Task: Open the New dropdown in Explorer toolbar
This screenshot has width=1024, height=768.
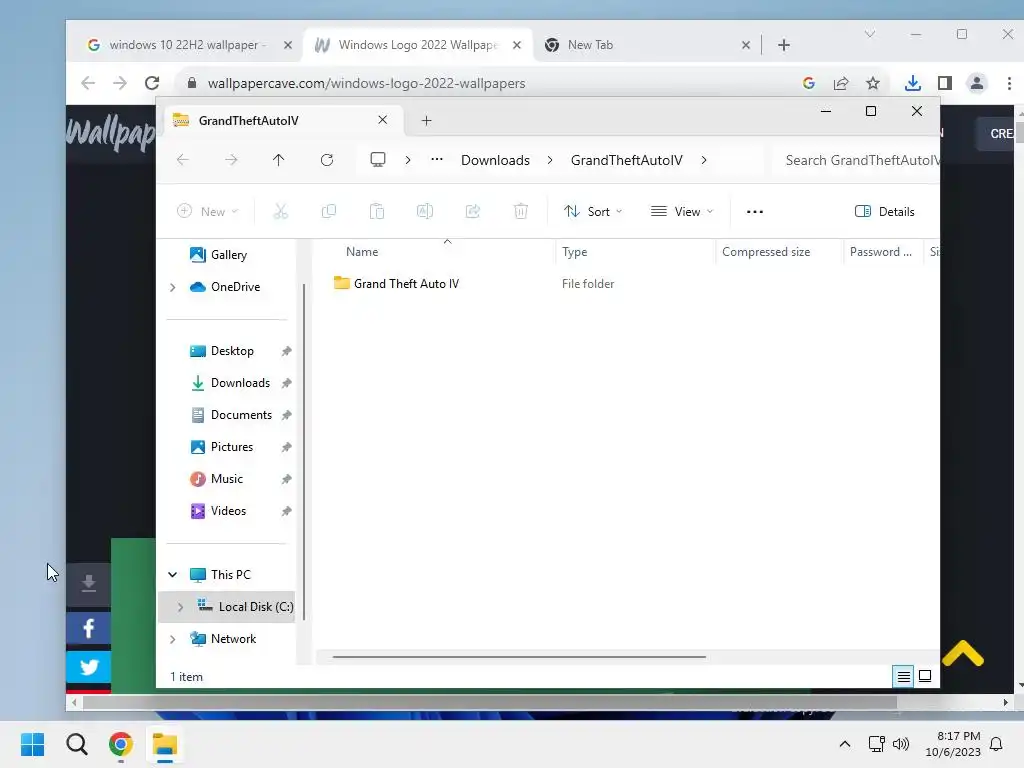Action: pos(208,211)
